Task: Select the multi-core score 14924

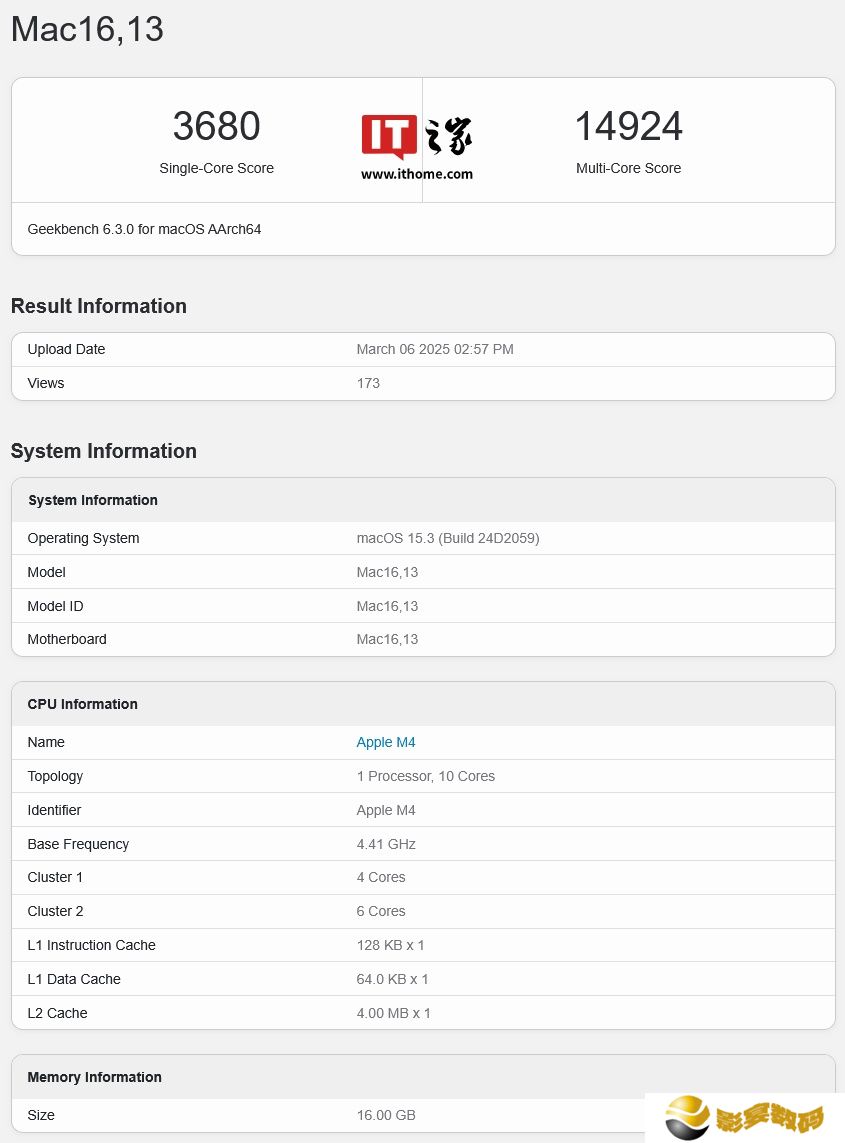Action: pyautogui.click(x=628, y=126)
